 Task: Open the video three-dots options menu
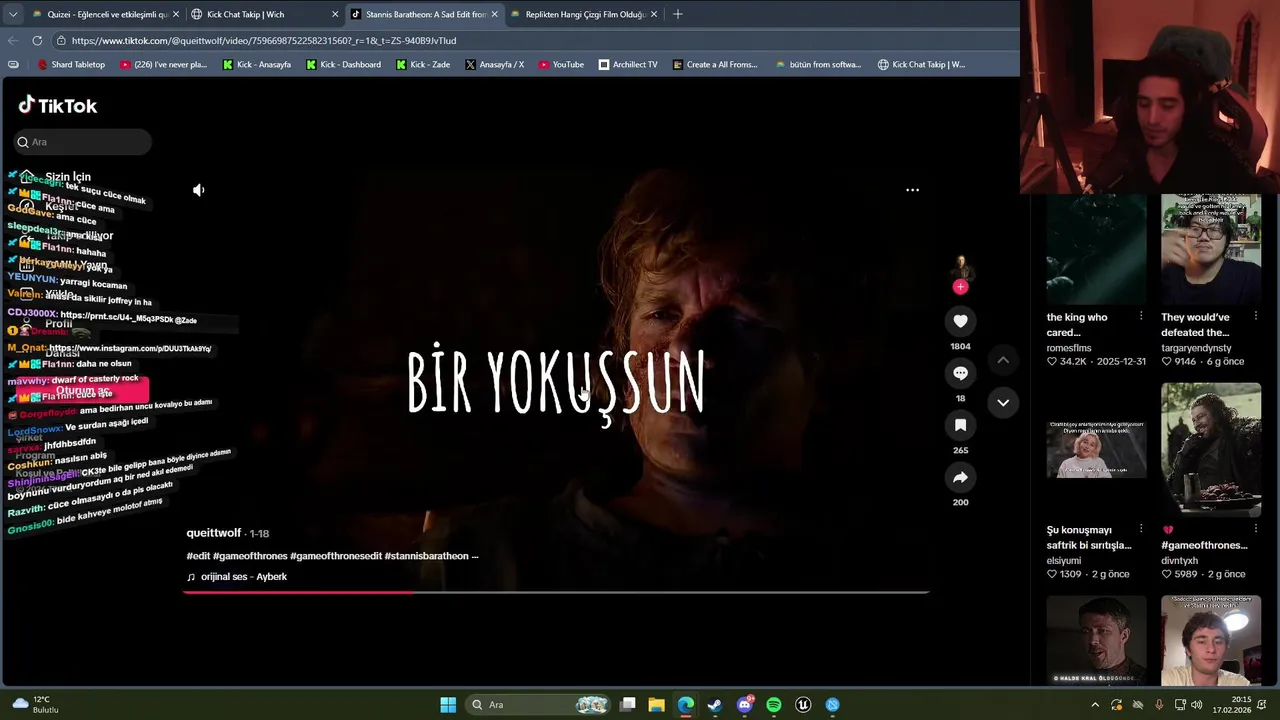[912, 190]
